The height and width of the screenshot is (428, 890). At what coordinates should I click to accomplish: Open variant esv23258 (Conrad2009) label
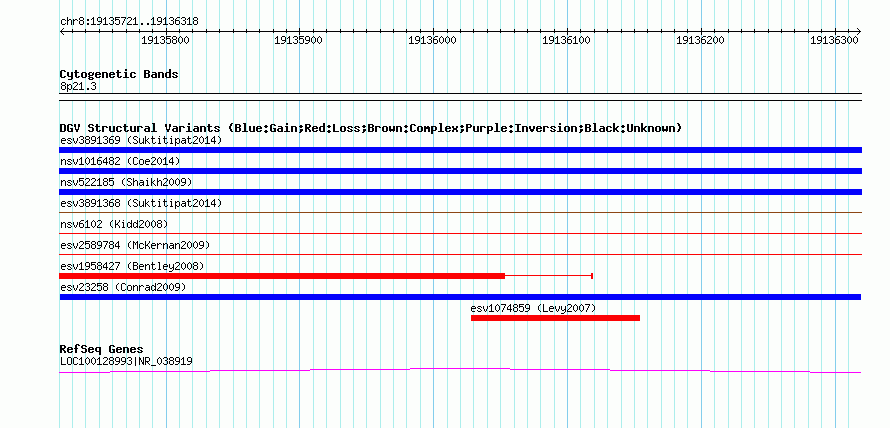point(123,287)
